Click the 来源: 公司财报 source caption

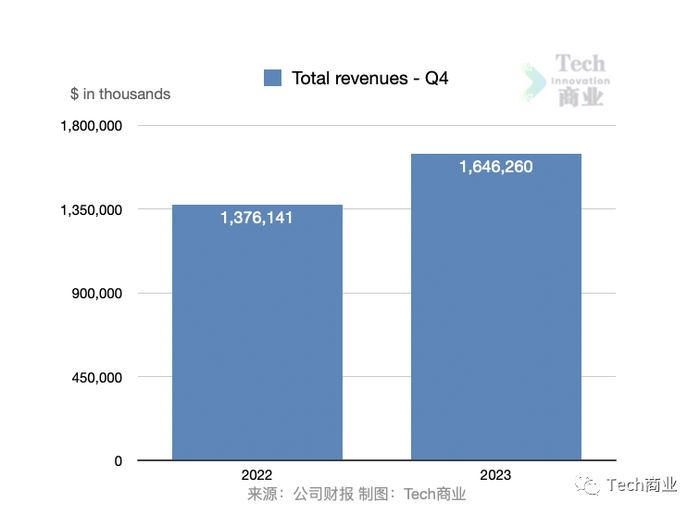(301, 494)
